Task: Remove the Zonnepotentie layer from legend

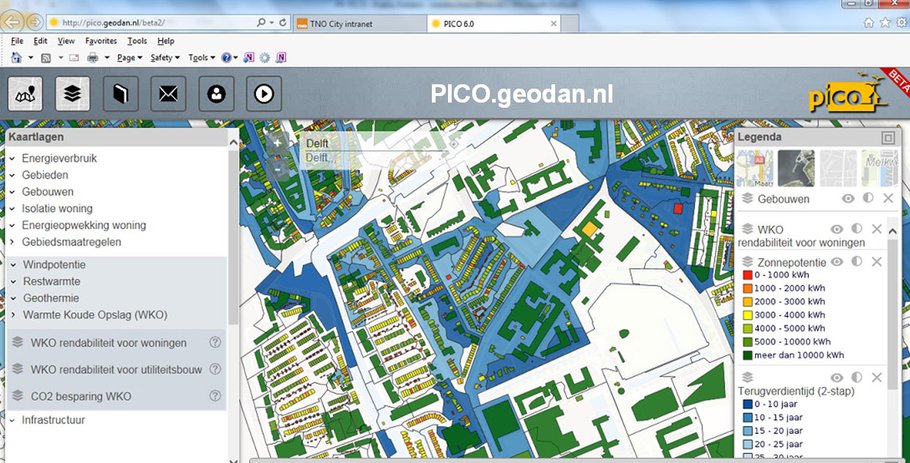Action: click(876, 262)
